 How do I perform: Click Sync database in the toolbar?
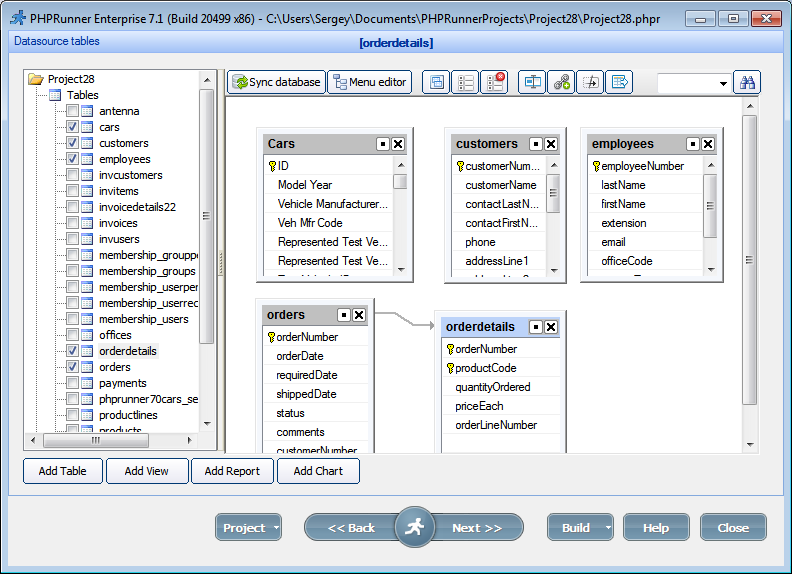tap(277, 82)
